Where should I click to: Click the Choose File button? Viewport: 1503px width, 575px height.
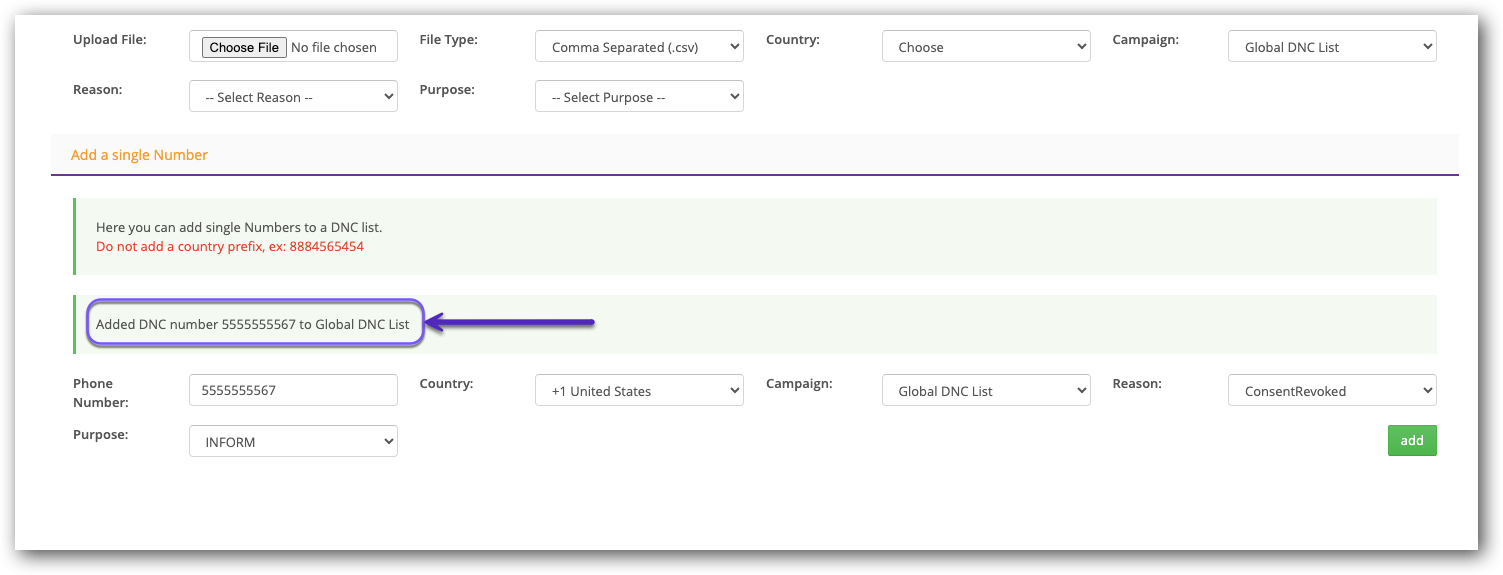(x=244, y=47)
